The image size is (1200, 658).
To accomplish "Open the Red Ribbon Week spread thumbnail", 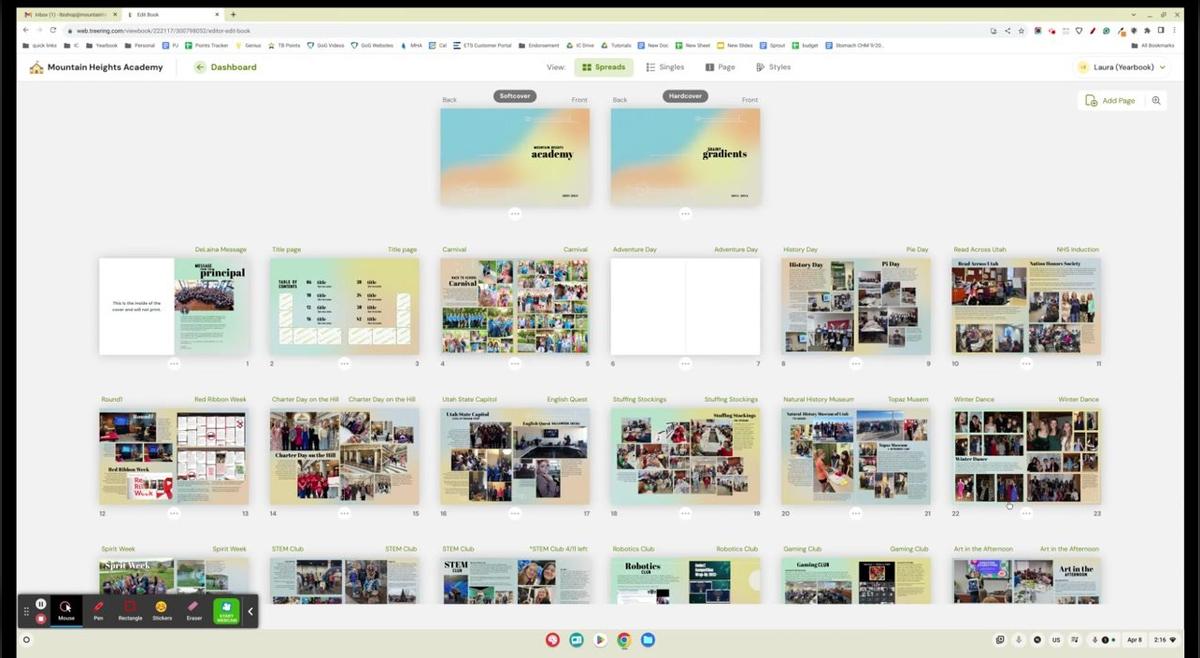I will click(174, 456).
